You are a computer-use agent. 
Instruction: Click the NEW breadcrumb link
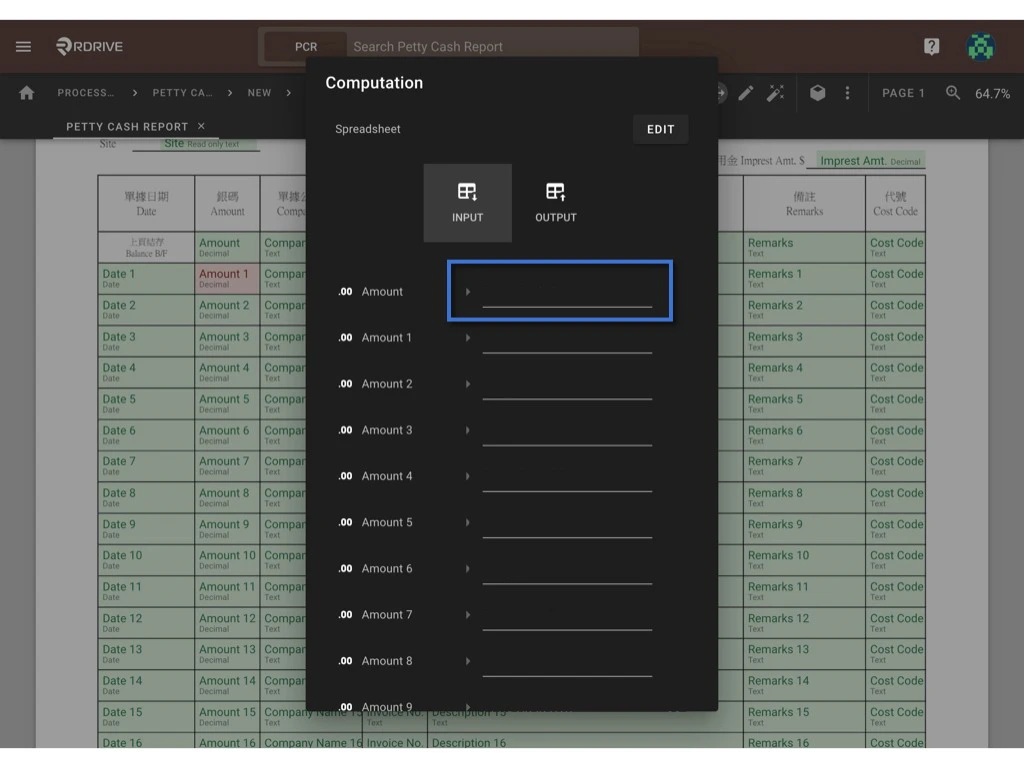click(258, 92)
